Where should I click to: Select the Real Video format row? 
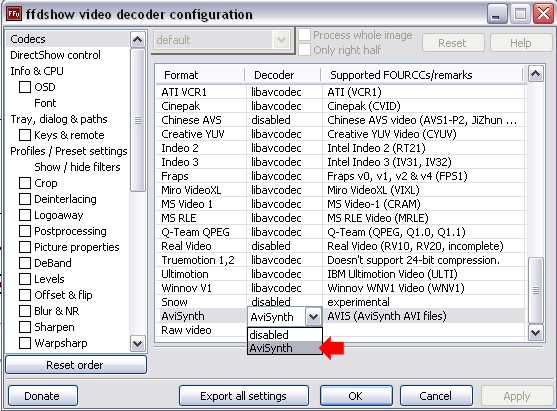point(340,246)
